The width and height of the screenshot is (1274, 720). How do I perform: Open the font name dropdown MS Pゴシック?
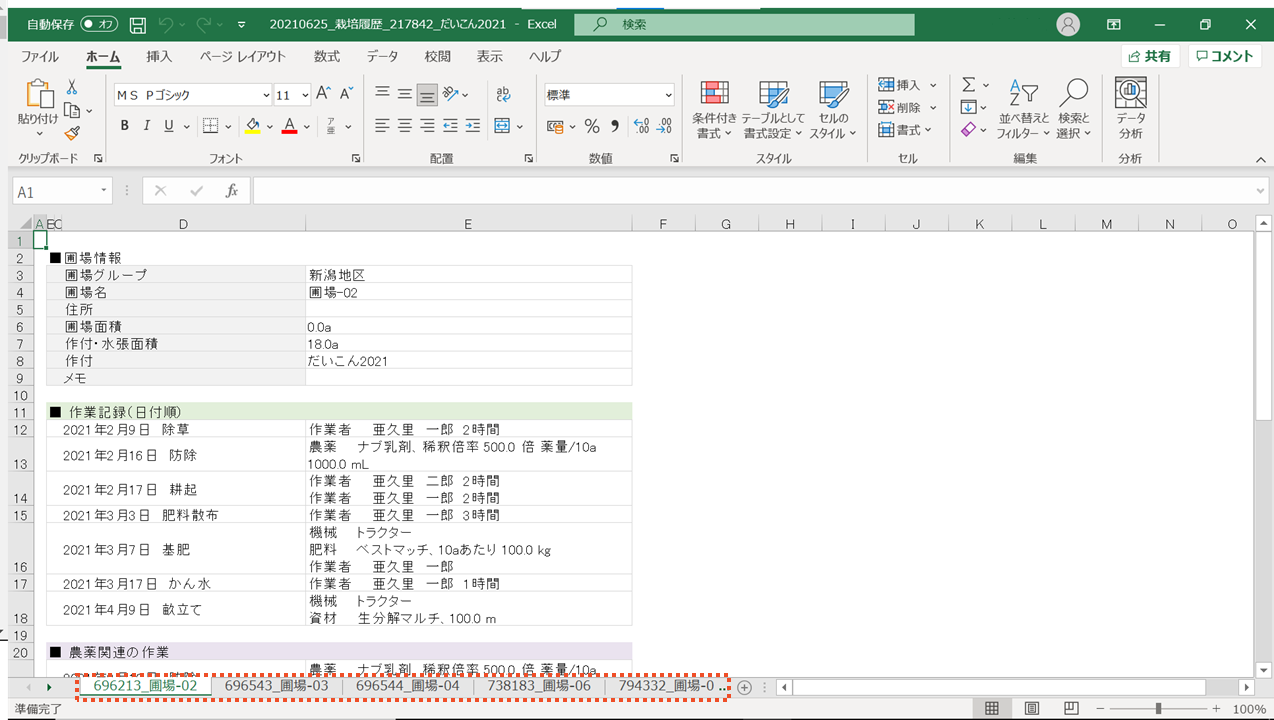pyautogui.click(x=266, y=95)
